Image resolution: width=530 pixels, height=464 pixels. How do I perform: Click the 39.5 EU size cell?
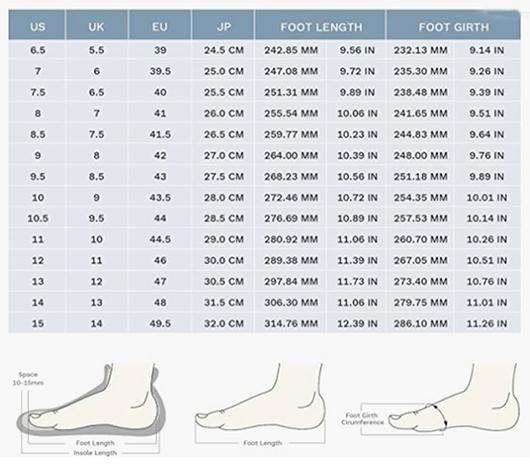click(160, 71)
